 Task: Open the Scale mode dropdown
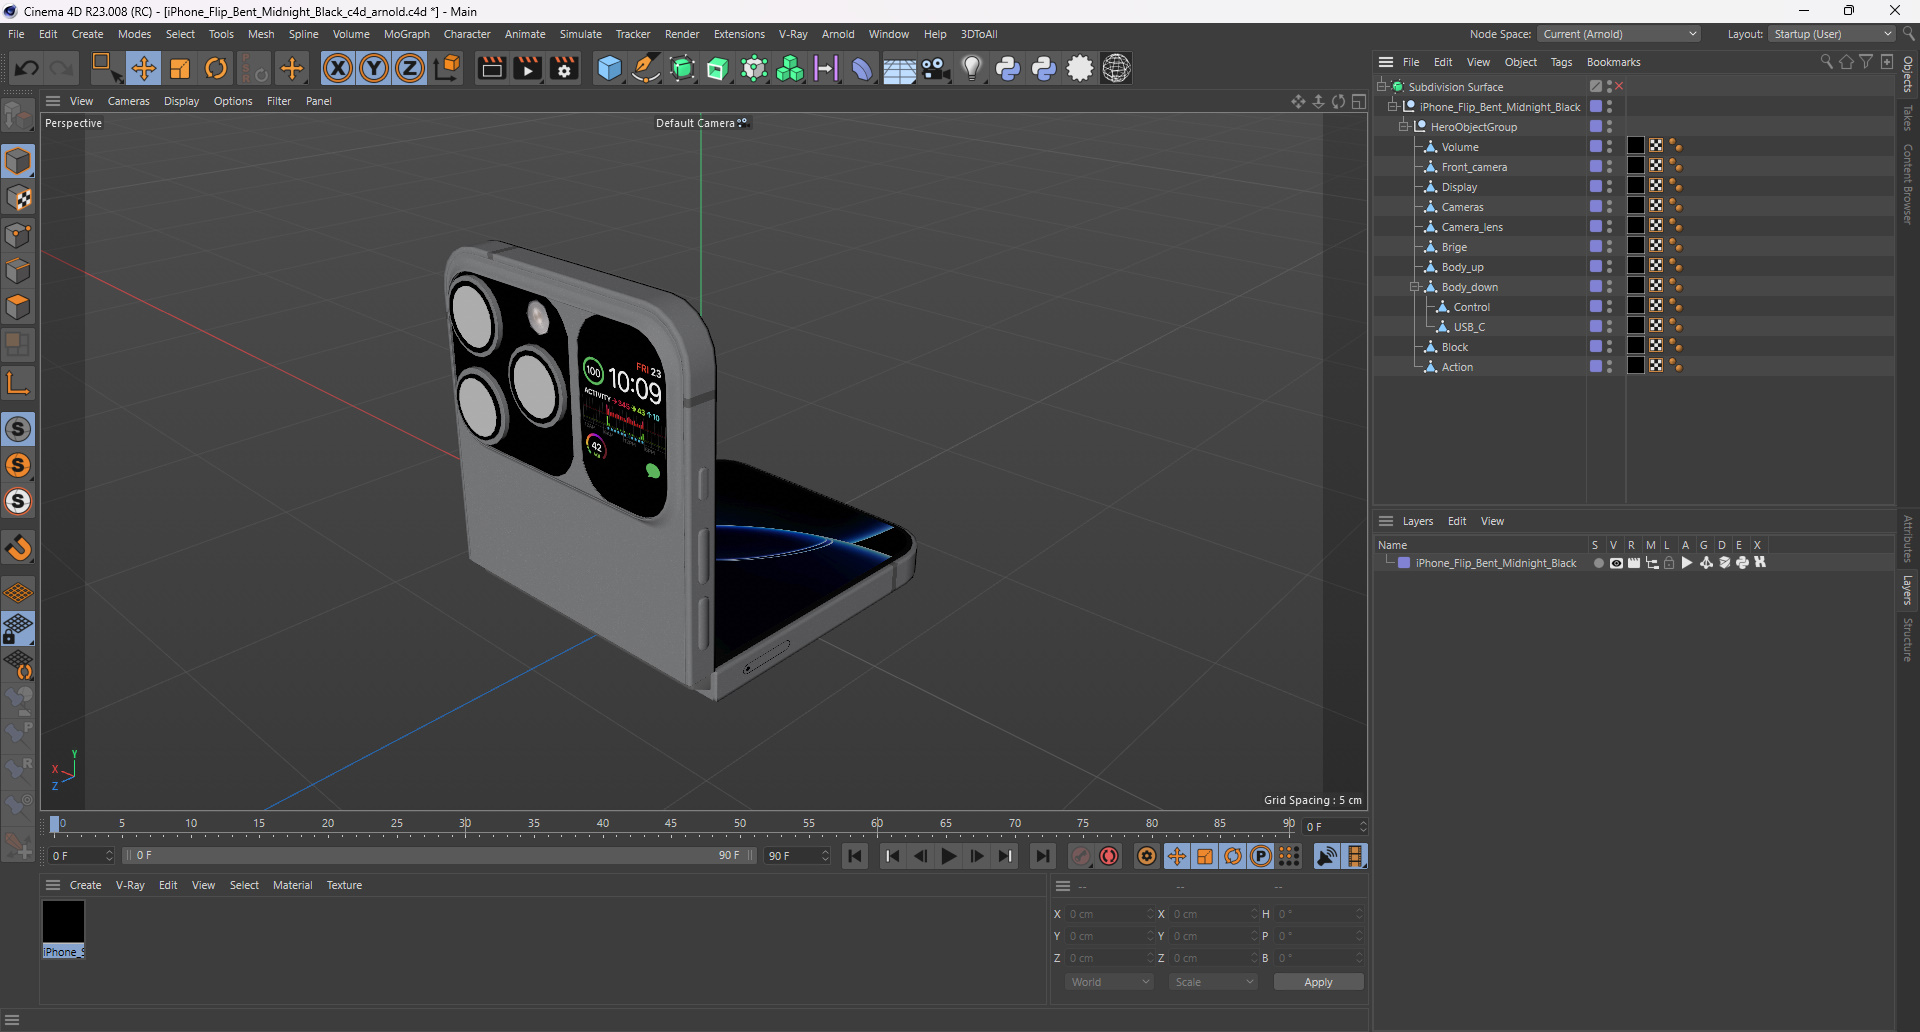[x=1214, y=982]
